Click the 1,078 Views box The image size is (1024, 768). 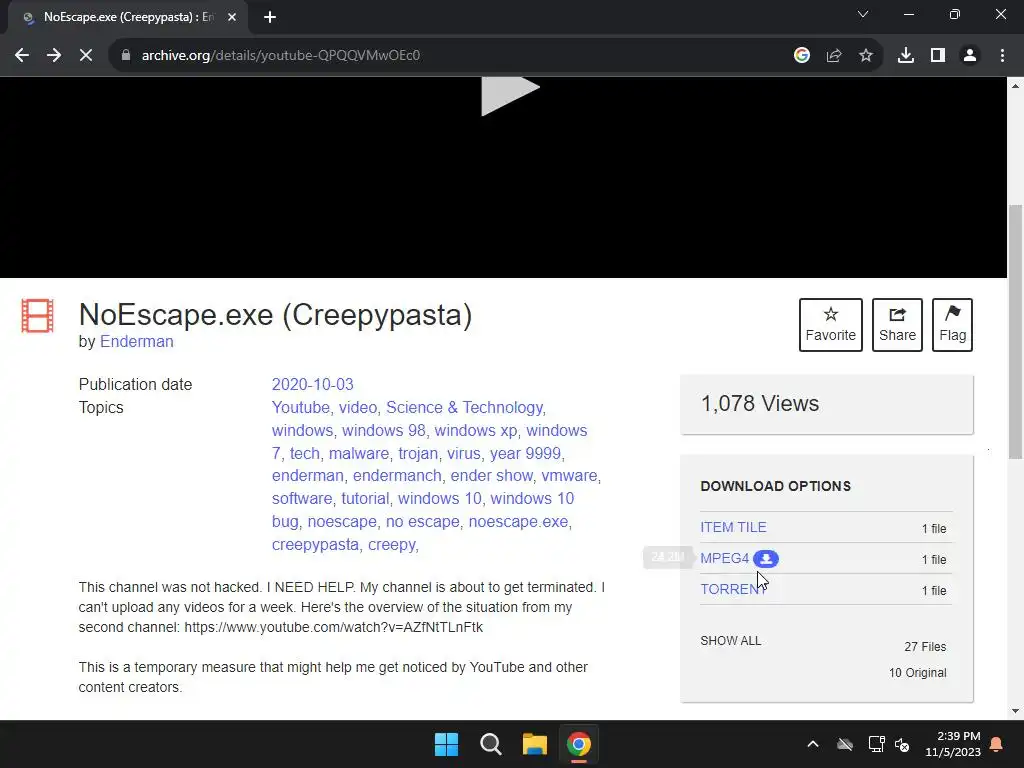pyautogui.click(x=827, y=404)
